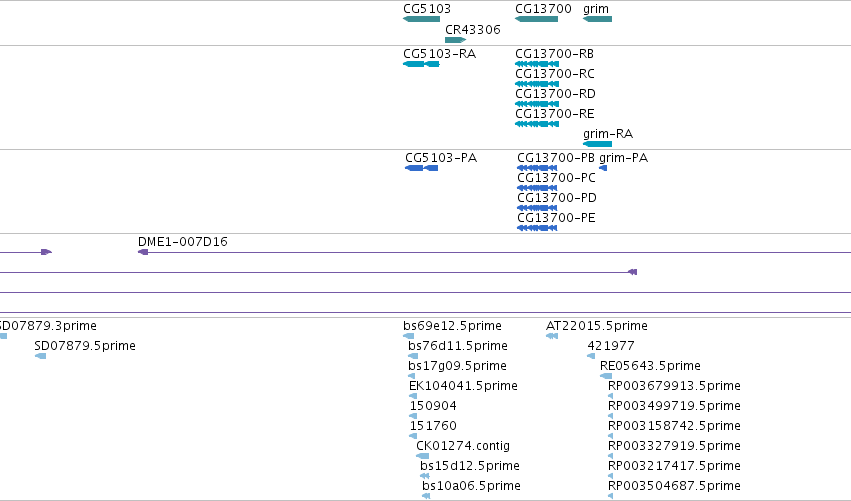The width and height of the screenshot is (851, 501).
Task: Select EST bs10a06.5prime
Action: [426, 496]
